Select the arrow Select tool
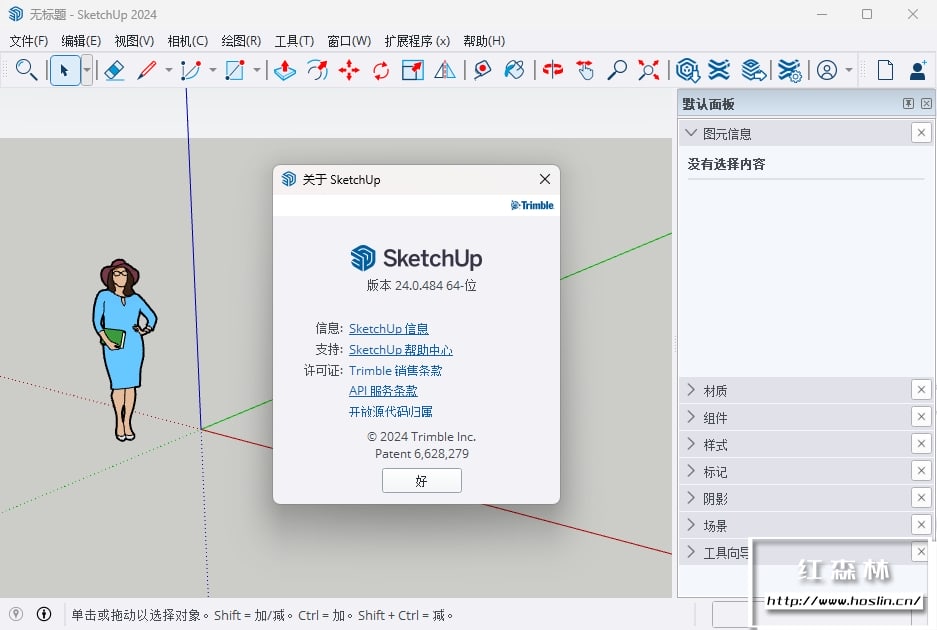Image resolution: width=937 pixels, height=630 pixels. 65,70
